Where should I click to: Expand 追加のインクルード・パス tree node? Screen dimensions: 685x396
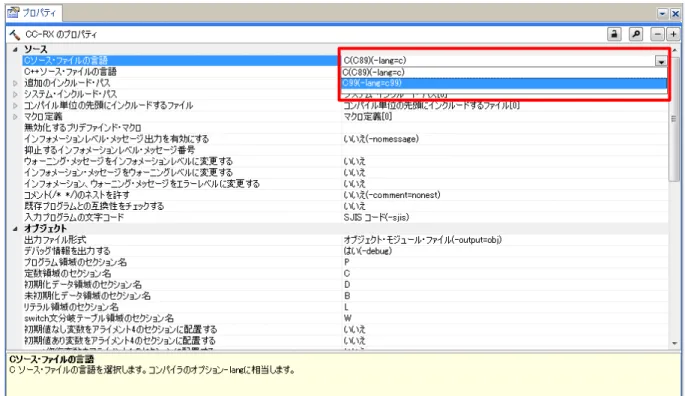15,83
